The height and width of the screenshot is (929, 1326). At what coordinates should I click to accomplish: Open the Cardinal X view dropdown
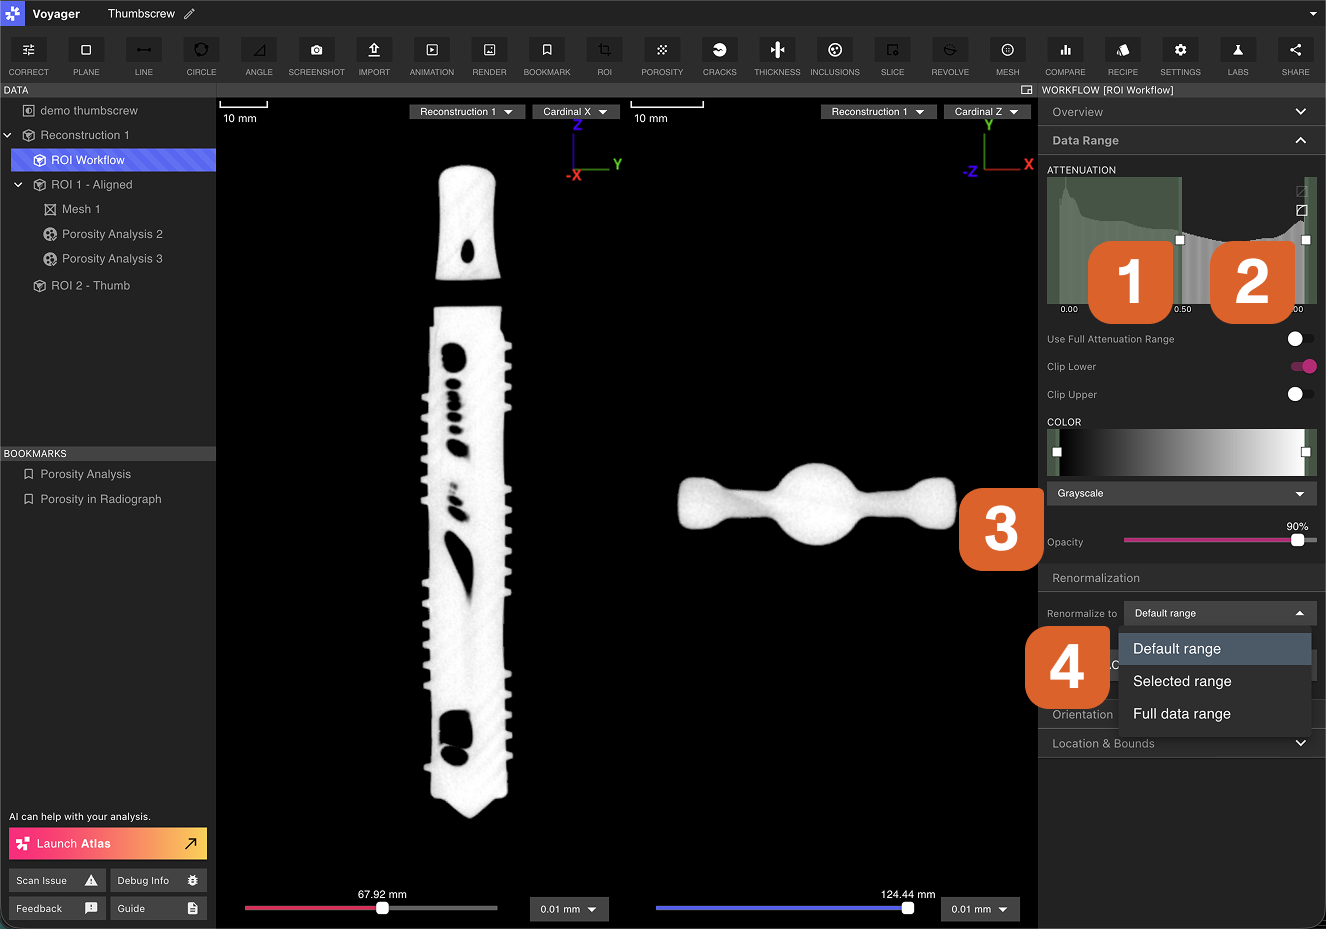[575, 112]
